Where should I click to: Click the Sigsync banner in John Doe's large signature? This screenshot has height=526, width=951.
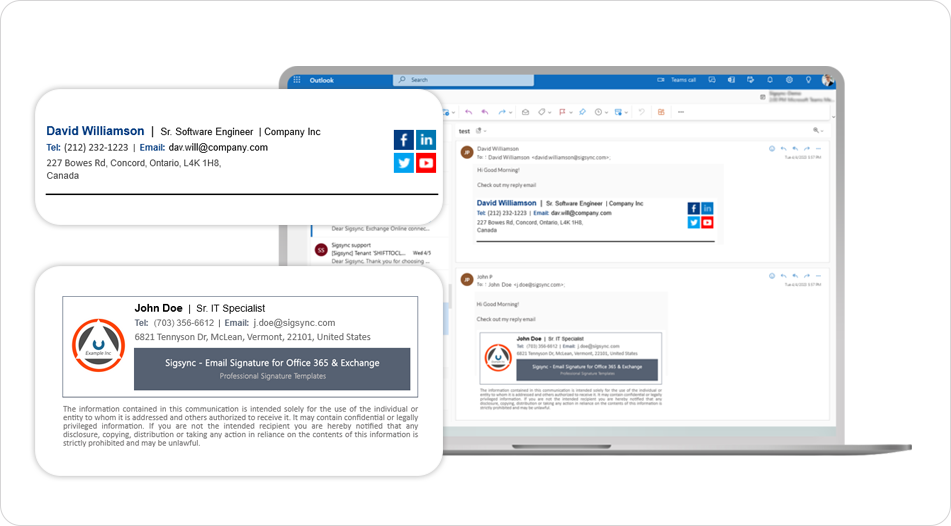pos(272,368)
